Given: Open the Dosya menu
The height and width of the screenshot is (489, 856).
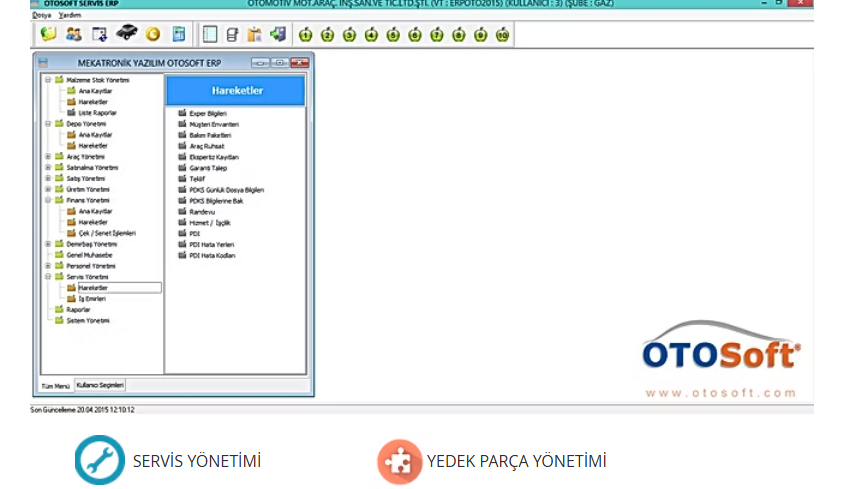Looking at the screenshot, I should coord(41,15).
